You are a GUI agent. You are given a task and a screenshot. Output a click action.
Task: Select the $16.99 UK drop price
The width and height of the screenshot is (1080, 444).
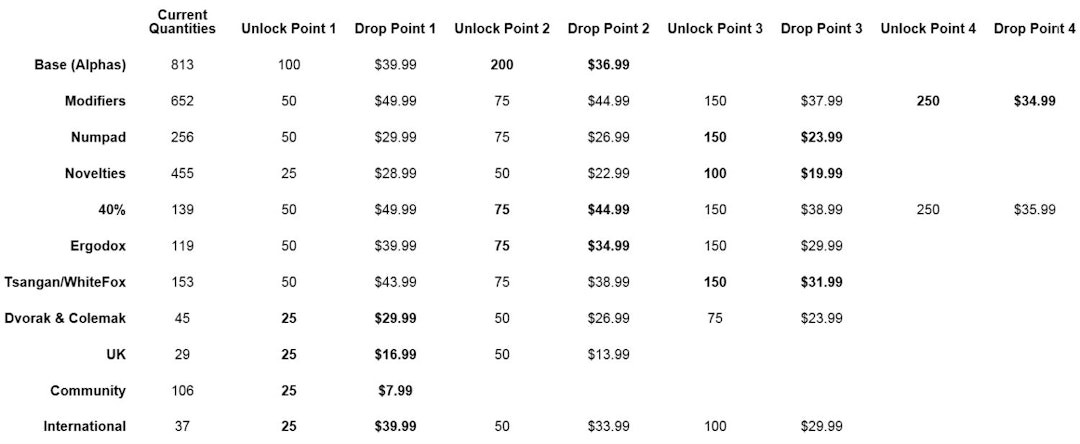click(395, 354)
